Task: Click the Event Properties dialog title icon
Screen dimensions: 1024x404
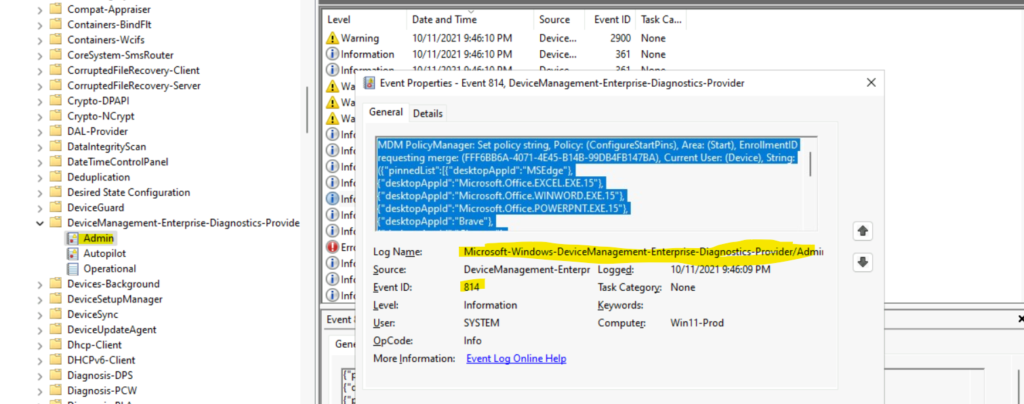Action: pos(370,83)
